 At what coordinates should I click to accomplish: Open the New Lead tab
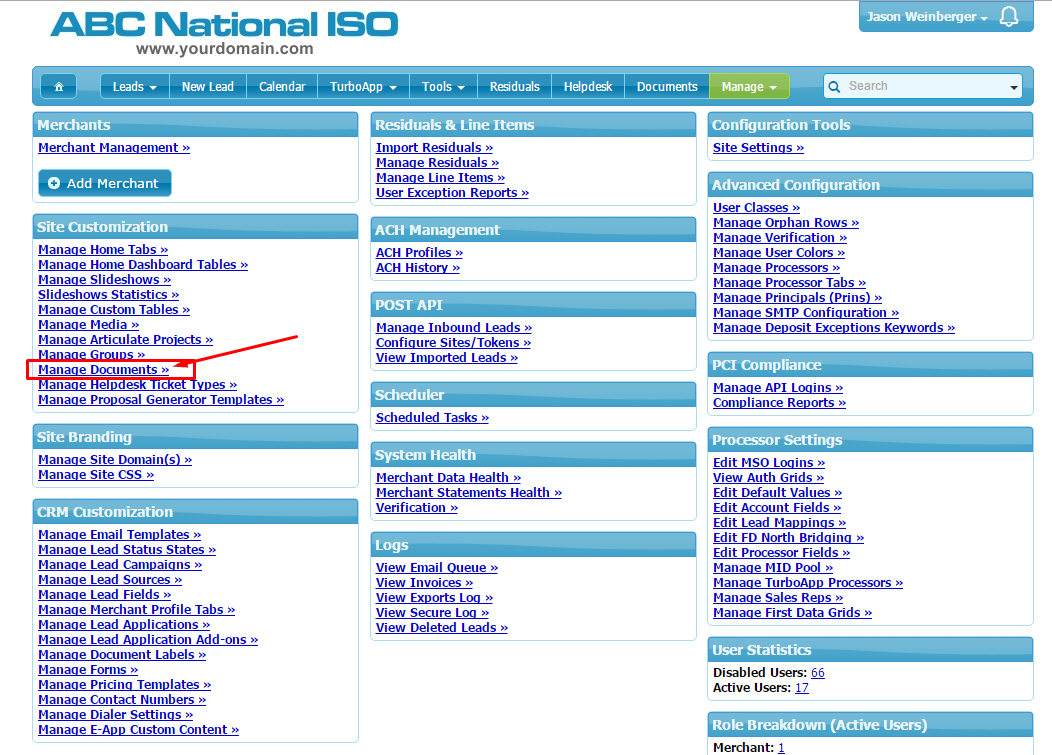tap(208, 87)
